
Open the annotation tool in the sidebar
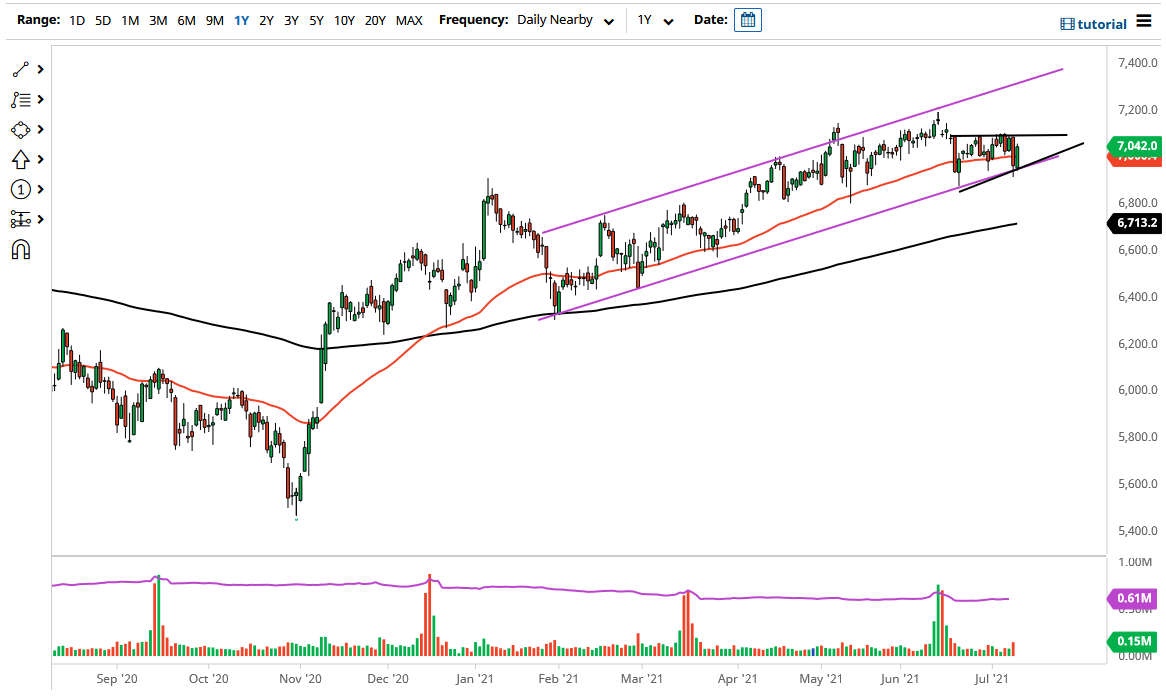(x=20, y=99)
